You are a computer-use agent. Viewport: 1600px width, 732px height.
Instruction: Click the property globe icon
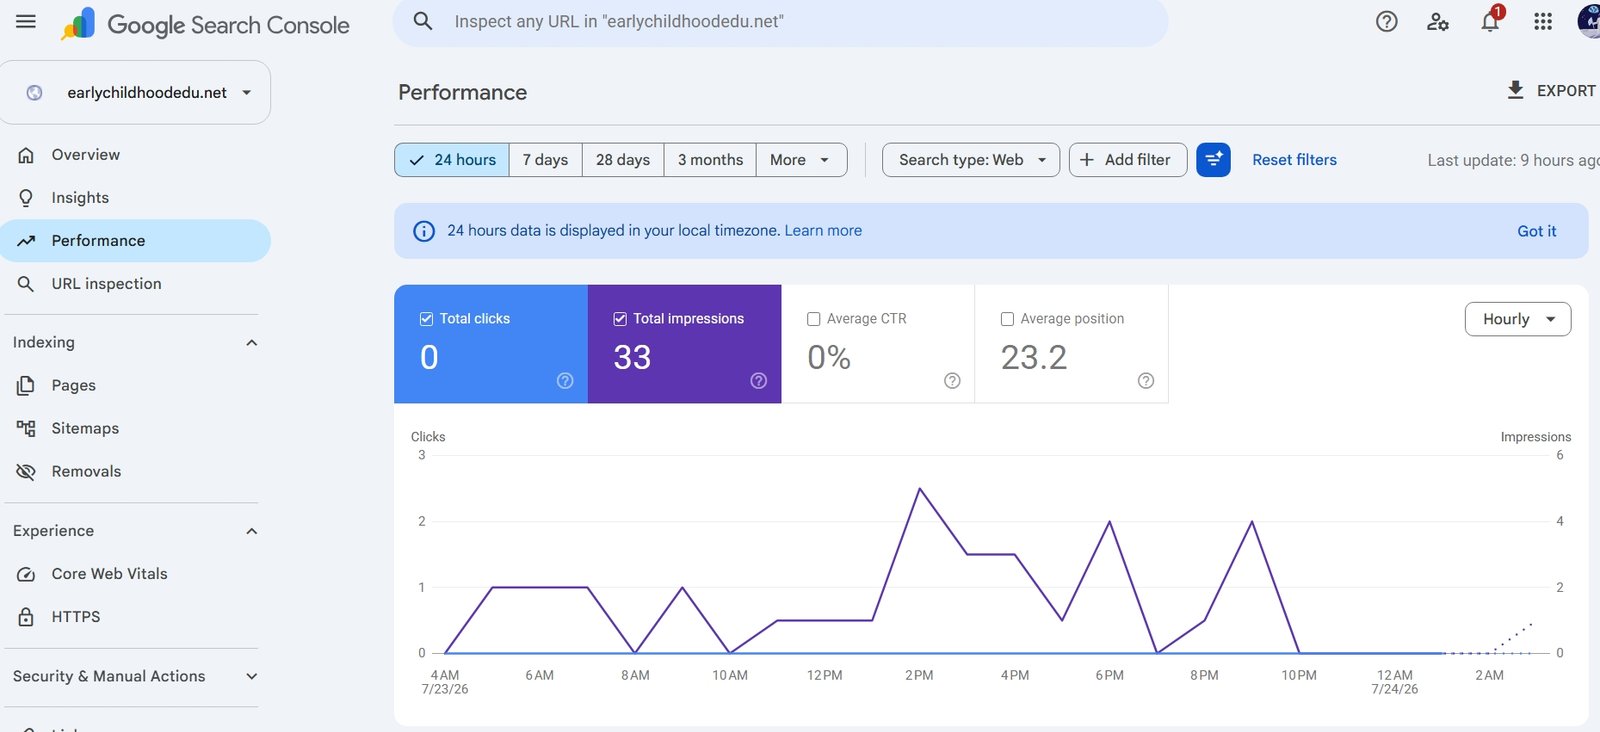click(x=34, y=92)
